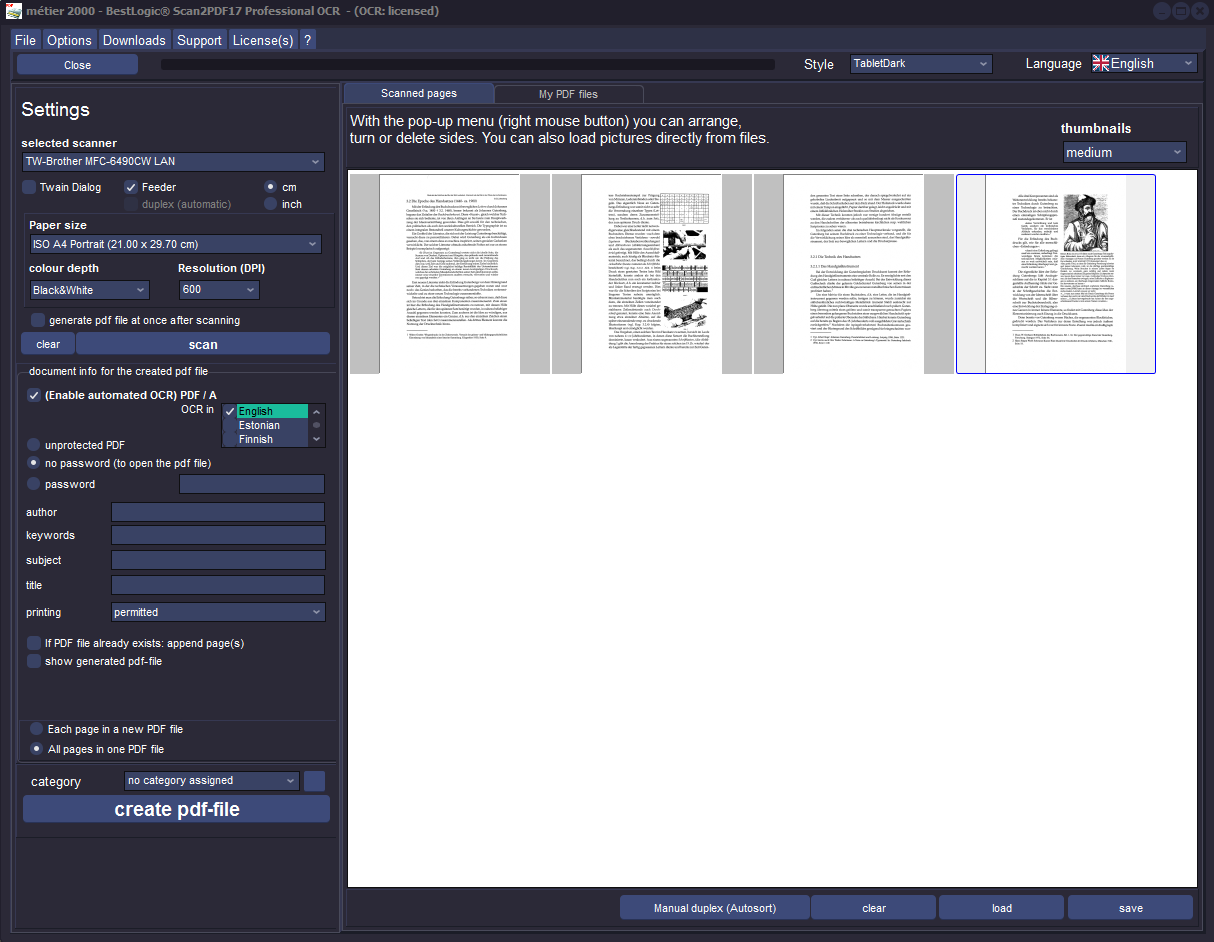Open the selected scanner dropdown

coord(173,162)
